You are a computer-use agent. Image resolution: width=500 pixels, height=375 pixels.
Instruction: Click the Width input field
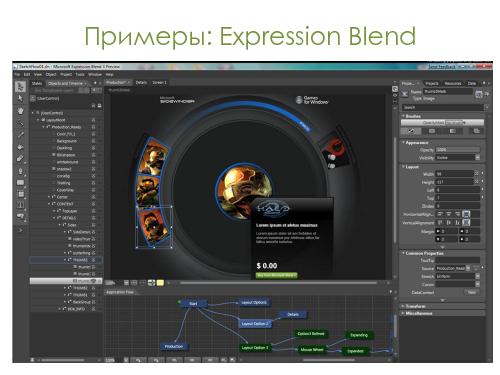(x=455, y=174)
